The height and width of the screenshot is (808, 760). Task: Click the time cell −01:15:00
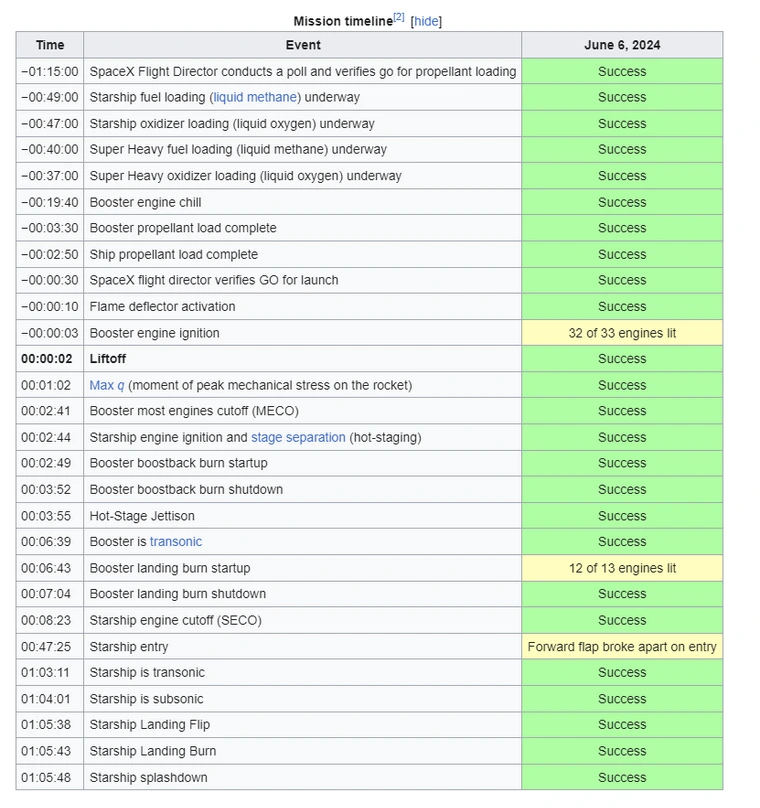pyautogui.click(x=49, y=71)
